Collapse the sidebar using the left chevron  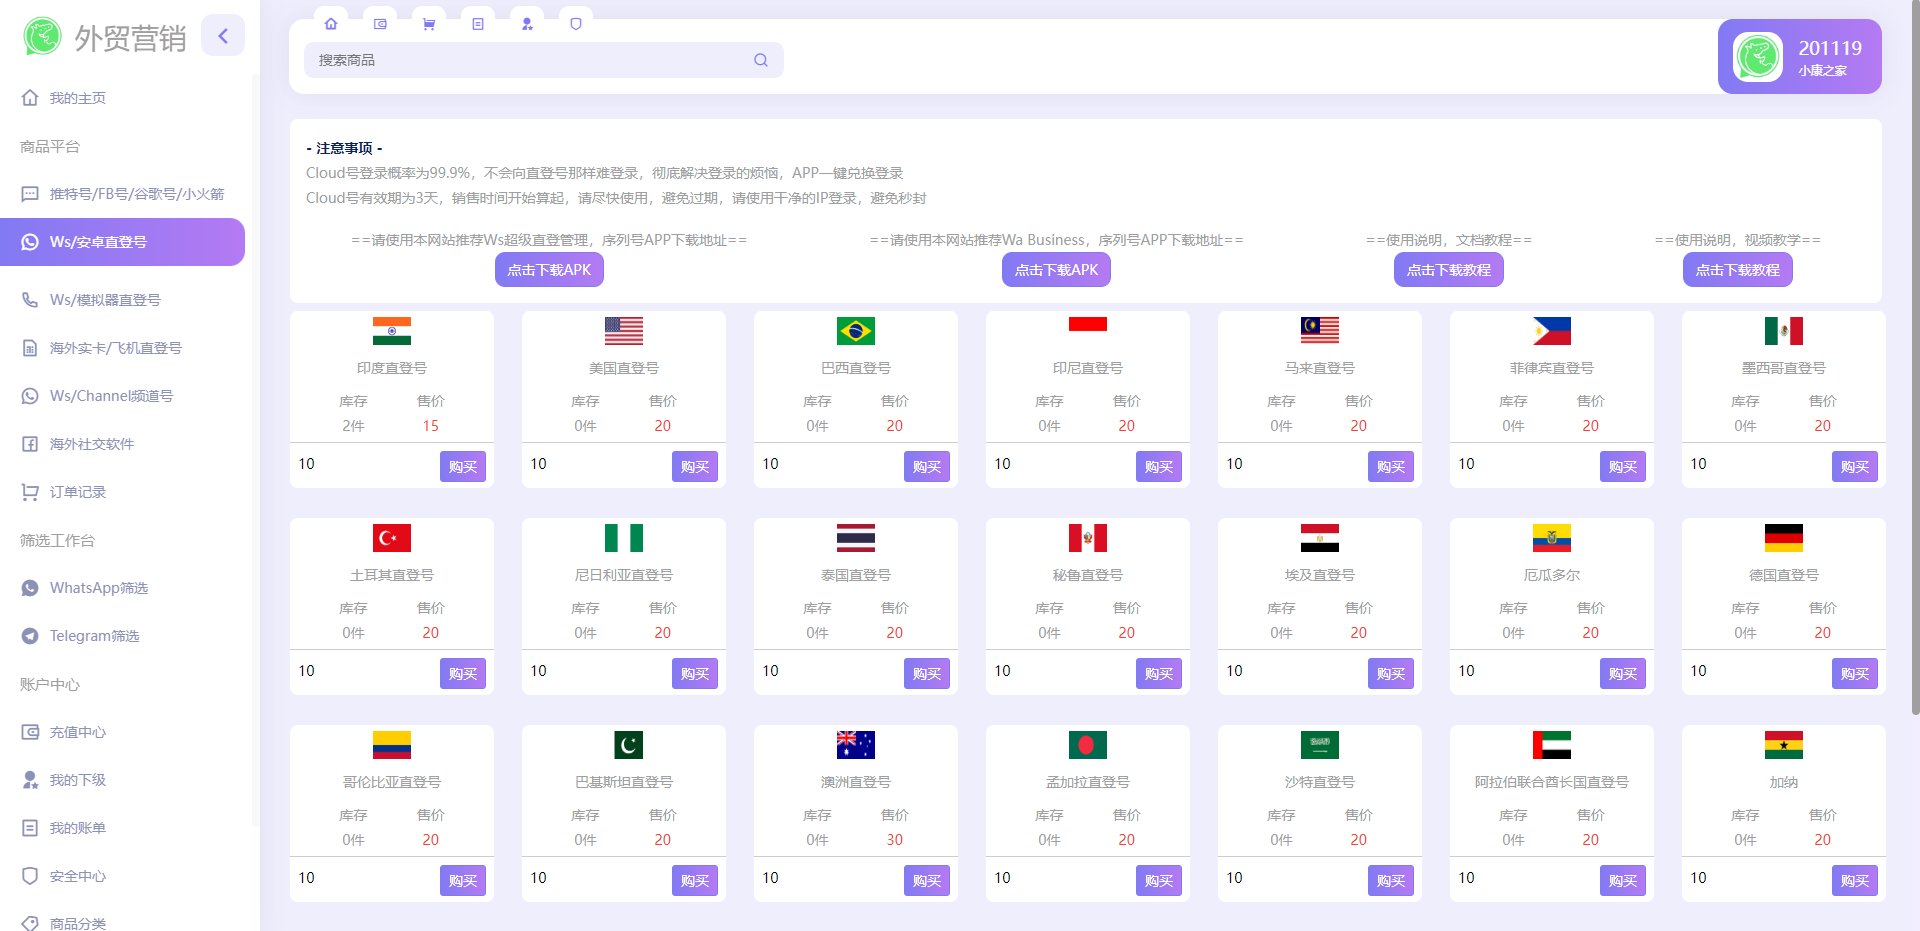(223, 35)
